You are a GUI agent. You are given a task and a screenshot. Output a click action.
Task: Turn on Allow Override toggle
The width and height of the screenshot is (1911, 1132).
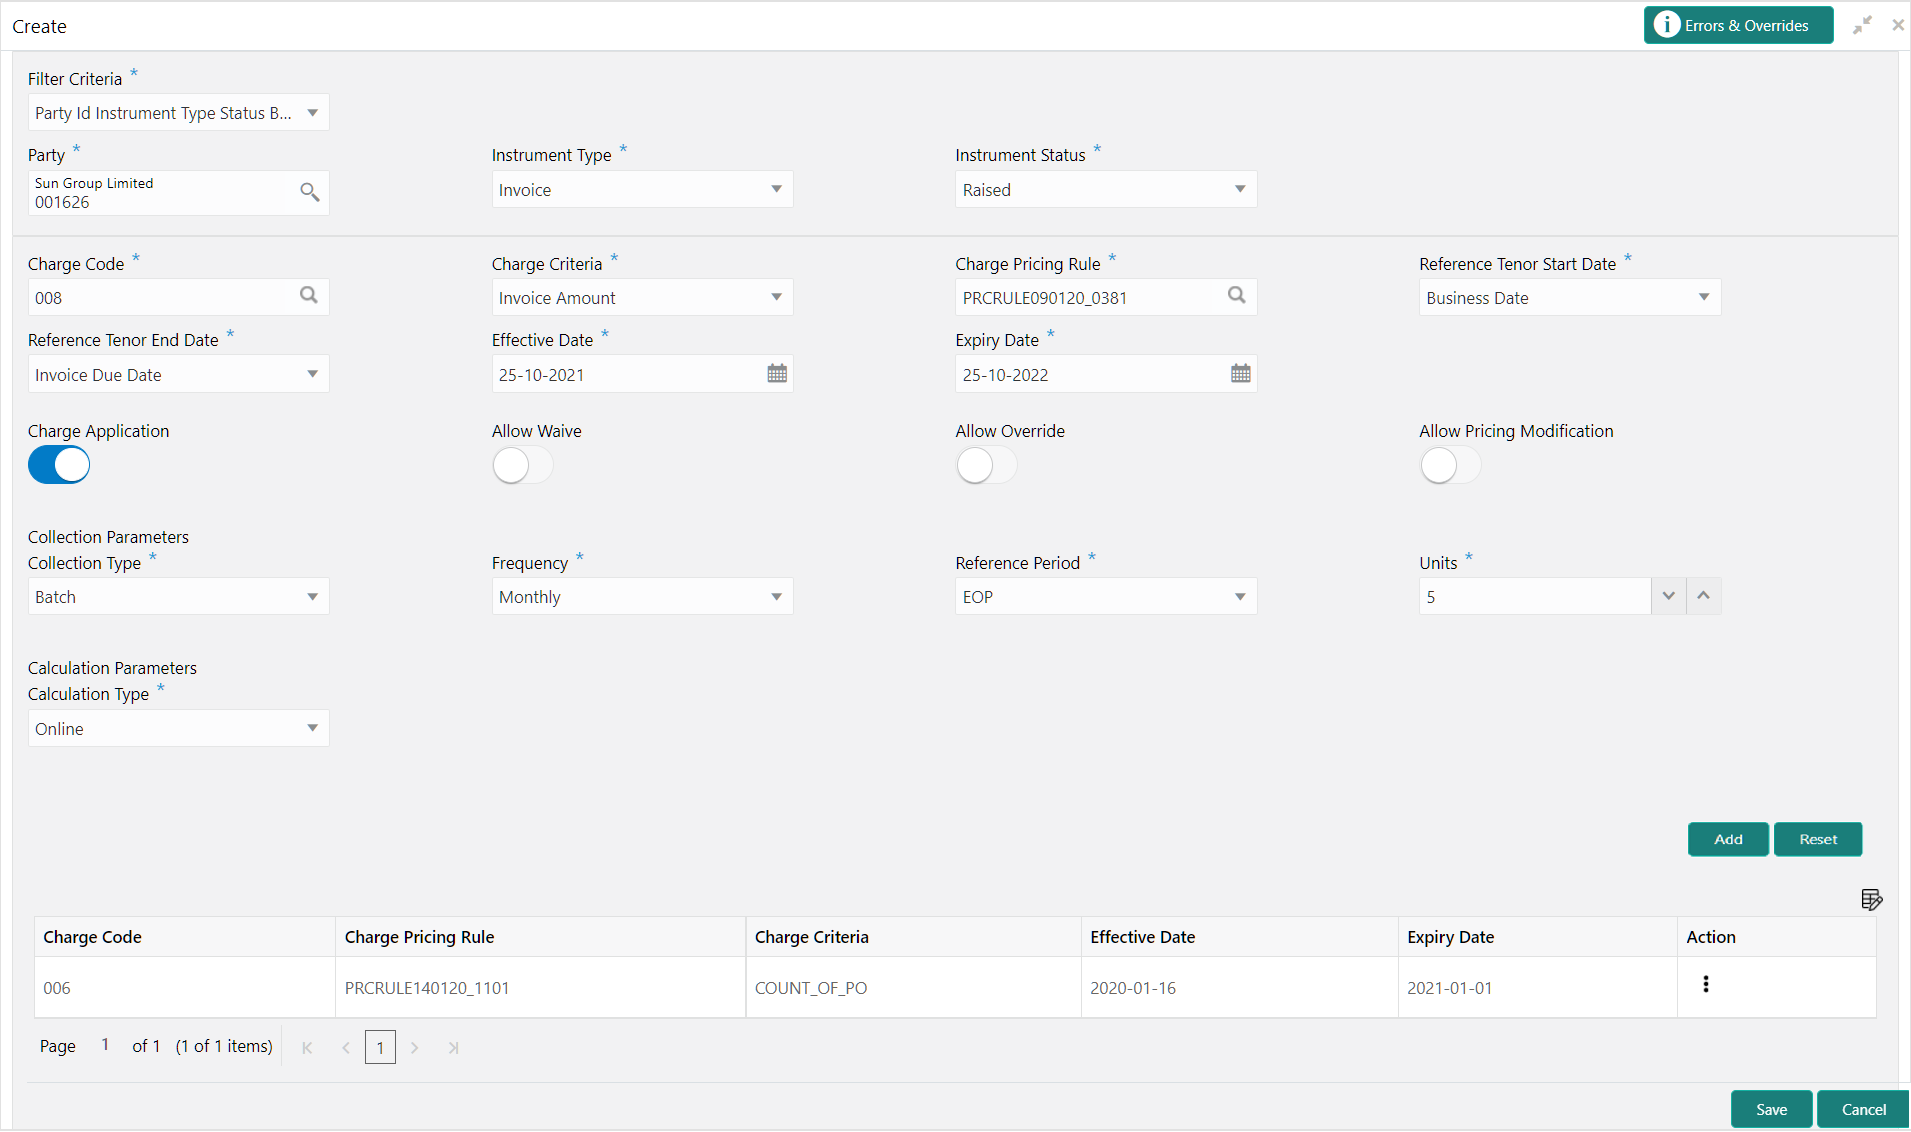coord(987,465)
